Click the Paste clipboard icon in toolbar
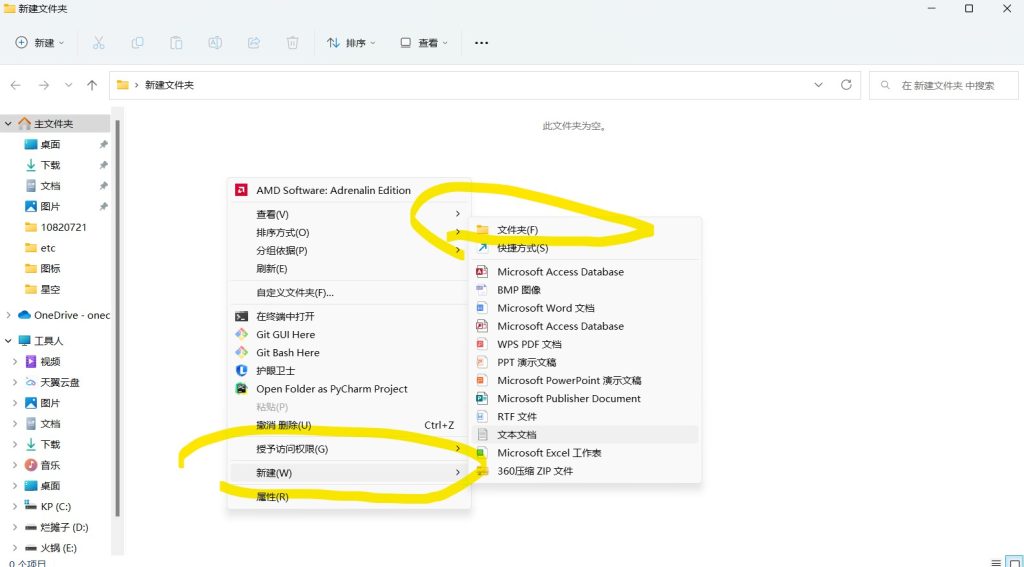Image resolution: width=1024 pixels, height=567 pixels. click(176, 43)
